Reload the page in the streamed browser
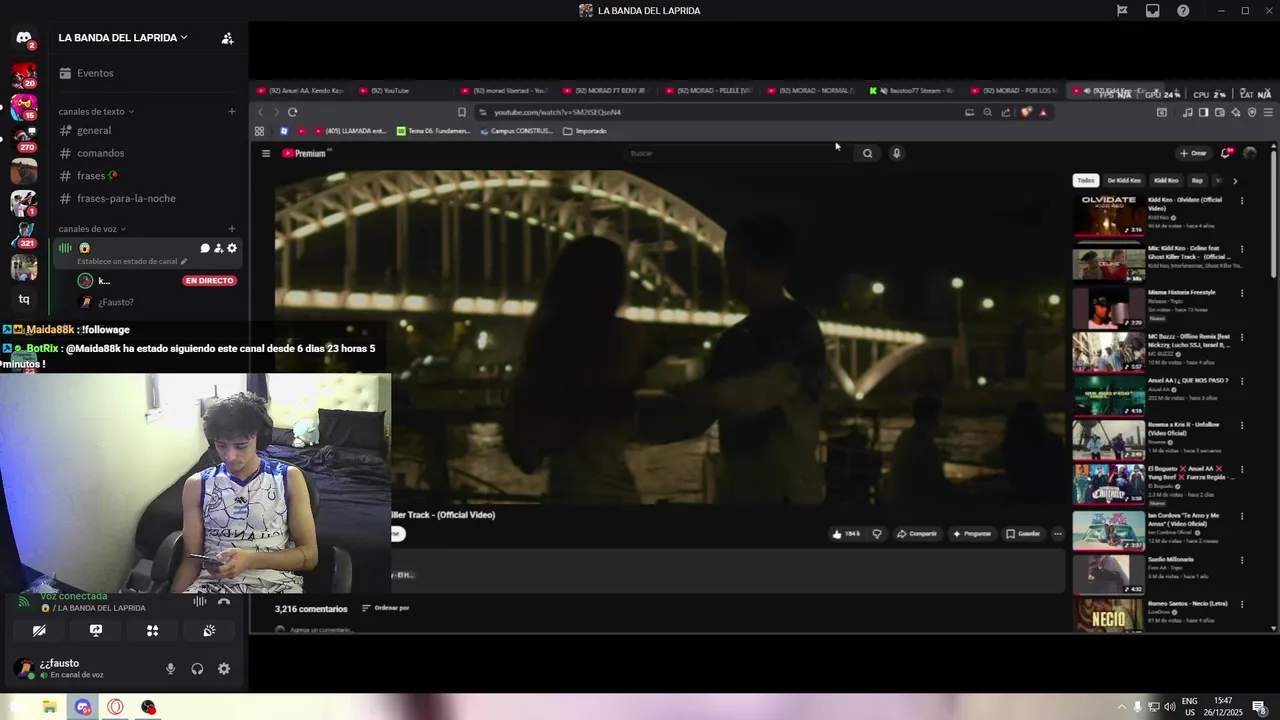The height and width of the screenshot is (720, 1280). pos(292,112)
